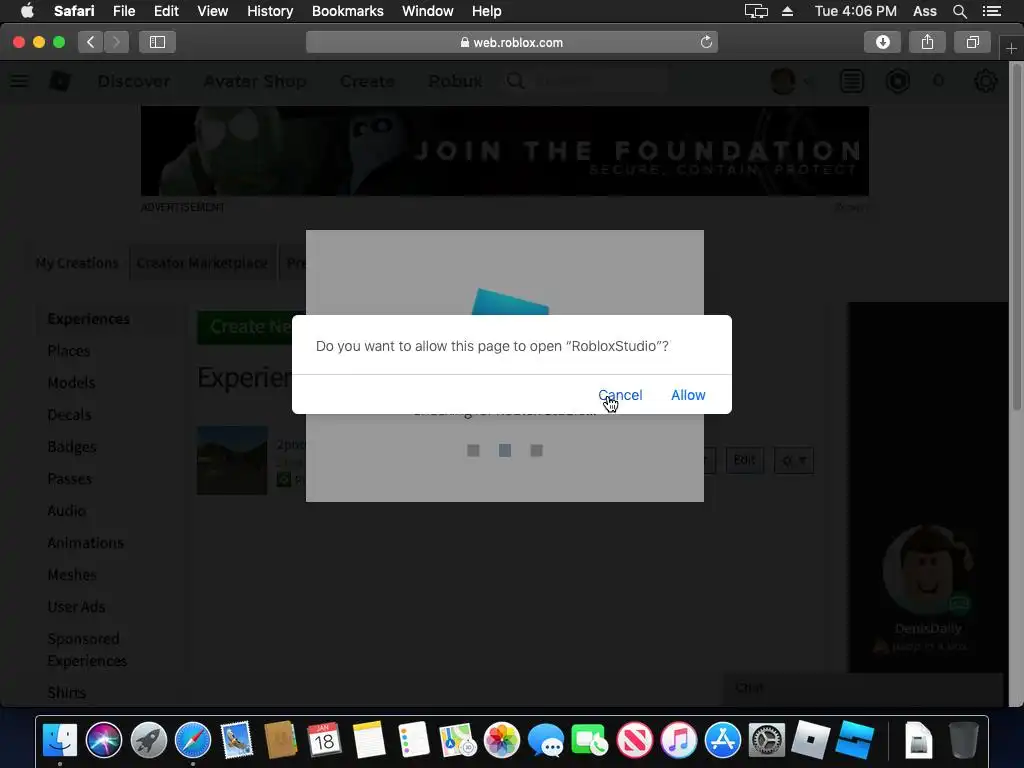Open App Store from the Dock
1024x768 pixels.
[722, 741]
